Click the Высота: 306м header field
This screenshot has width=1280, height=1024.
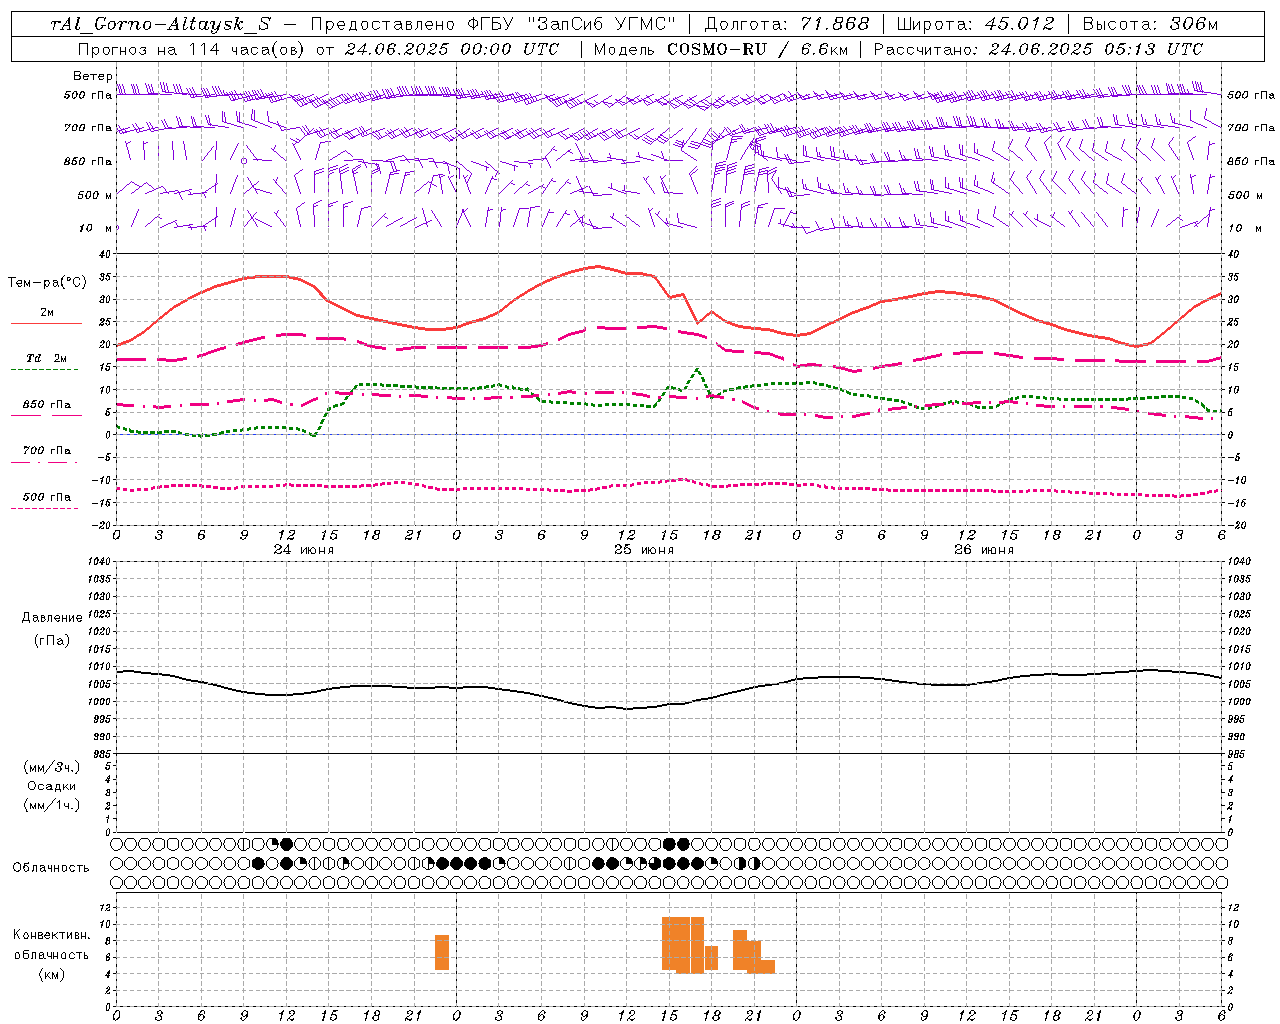1151,24
